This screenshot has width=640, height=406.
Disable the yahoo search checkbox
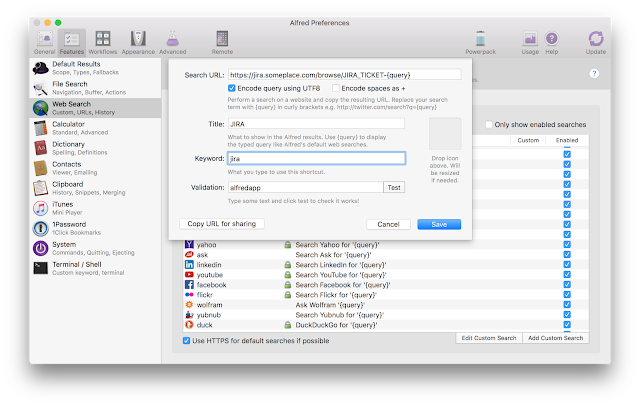pos(567,244)
